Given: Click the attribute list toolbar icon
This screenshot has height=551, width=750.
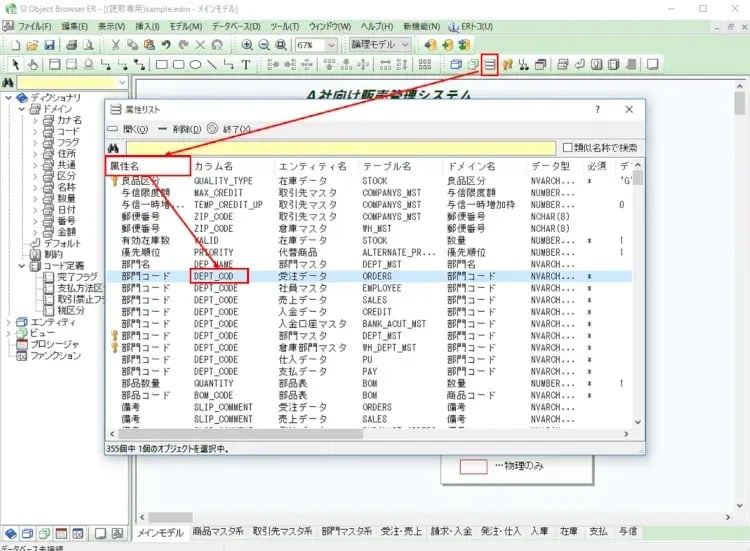Looking at the screenshot, I should pyautogui.click(x=489, y=65).
